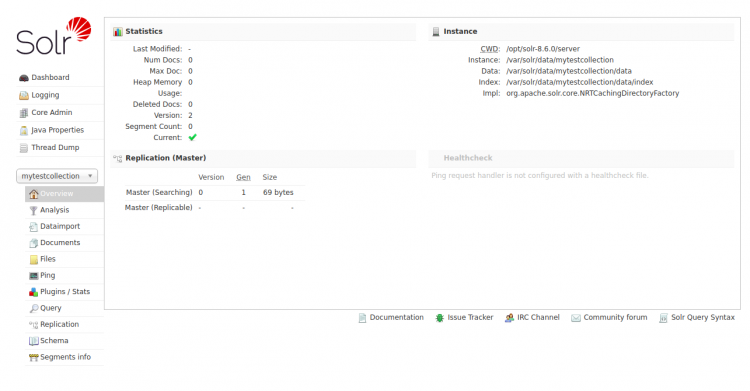Screen dimensions: 750x391
Task: Click the Dashboard gauge icon
Action: click(23, 78)
